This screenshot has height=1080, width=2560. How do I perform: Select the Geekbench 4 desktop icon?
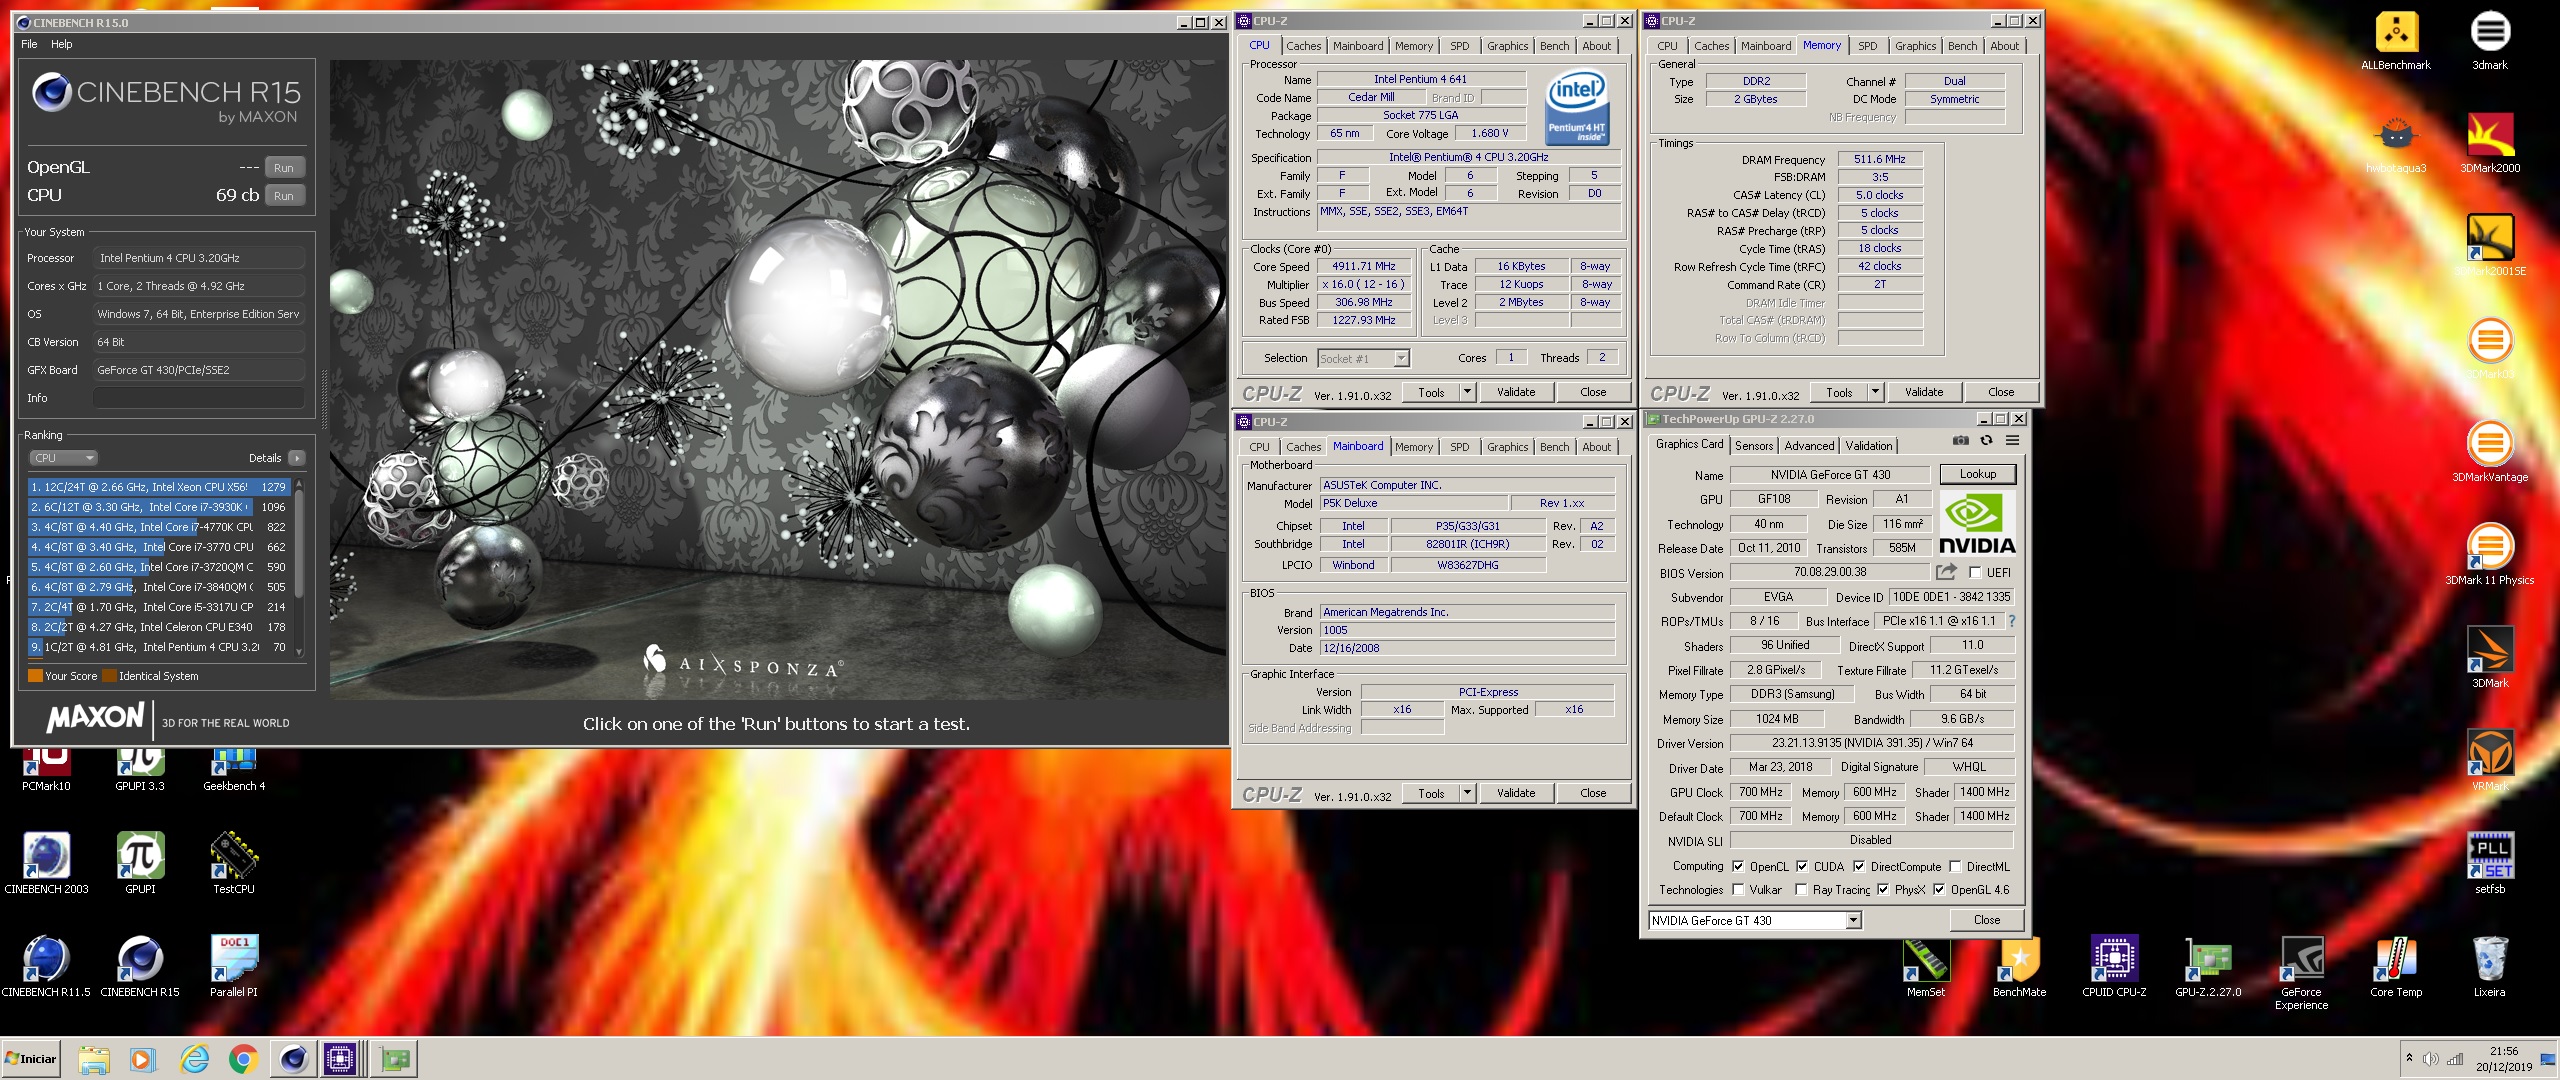coord(234,770)
